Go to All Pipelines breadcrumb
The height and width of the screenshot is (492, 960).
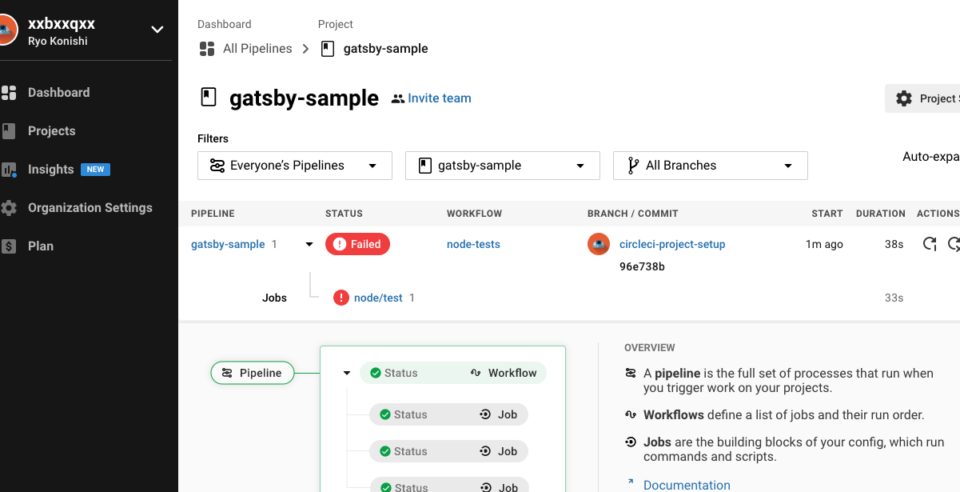tap(257, 49)
